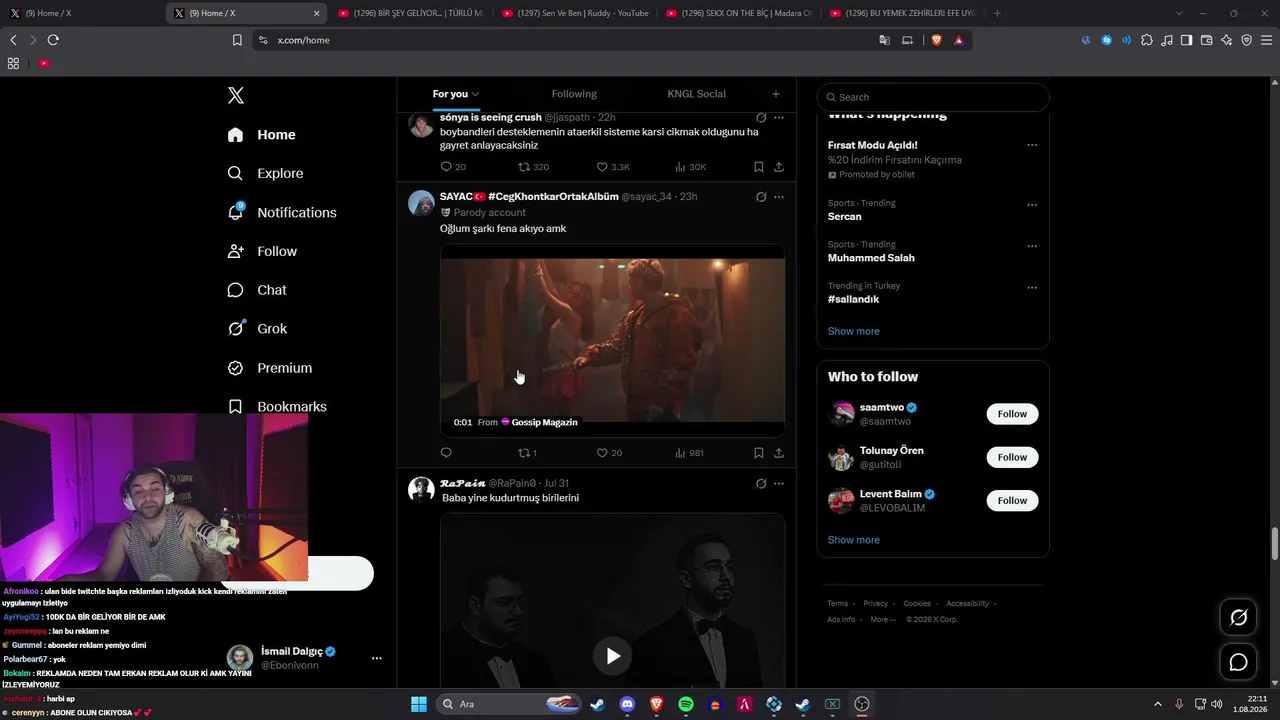1280x720 pixels.
Task: Open more options on sönya's post
Action: click(x=779, y=118)
